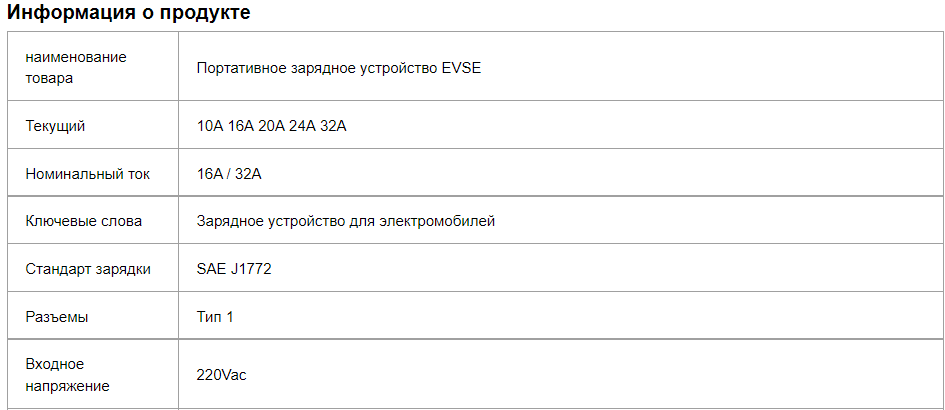Click the "220Vac" voltage value

[x=221, y=375]
